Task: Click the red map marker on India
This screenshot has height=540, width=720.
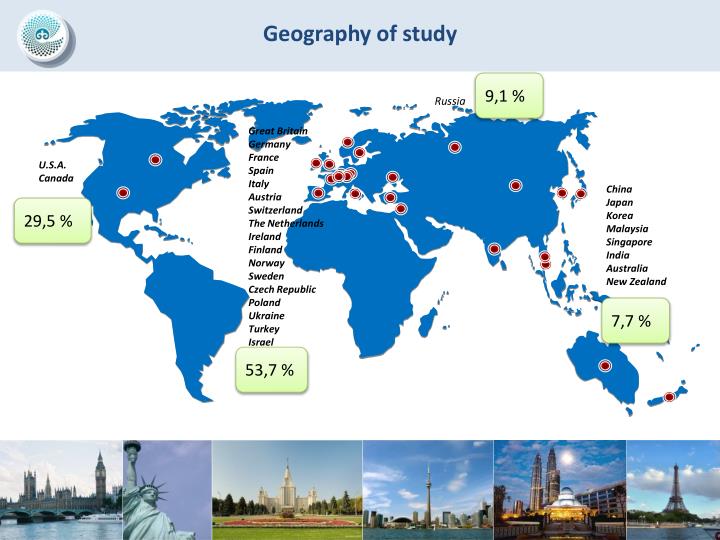Action: coord(494,249)
